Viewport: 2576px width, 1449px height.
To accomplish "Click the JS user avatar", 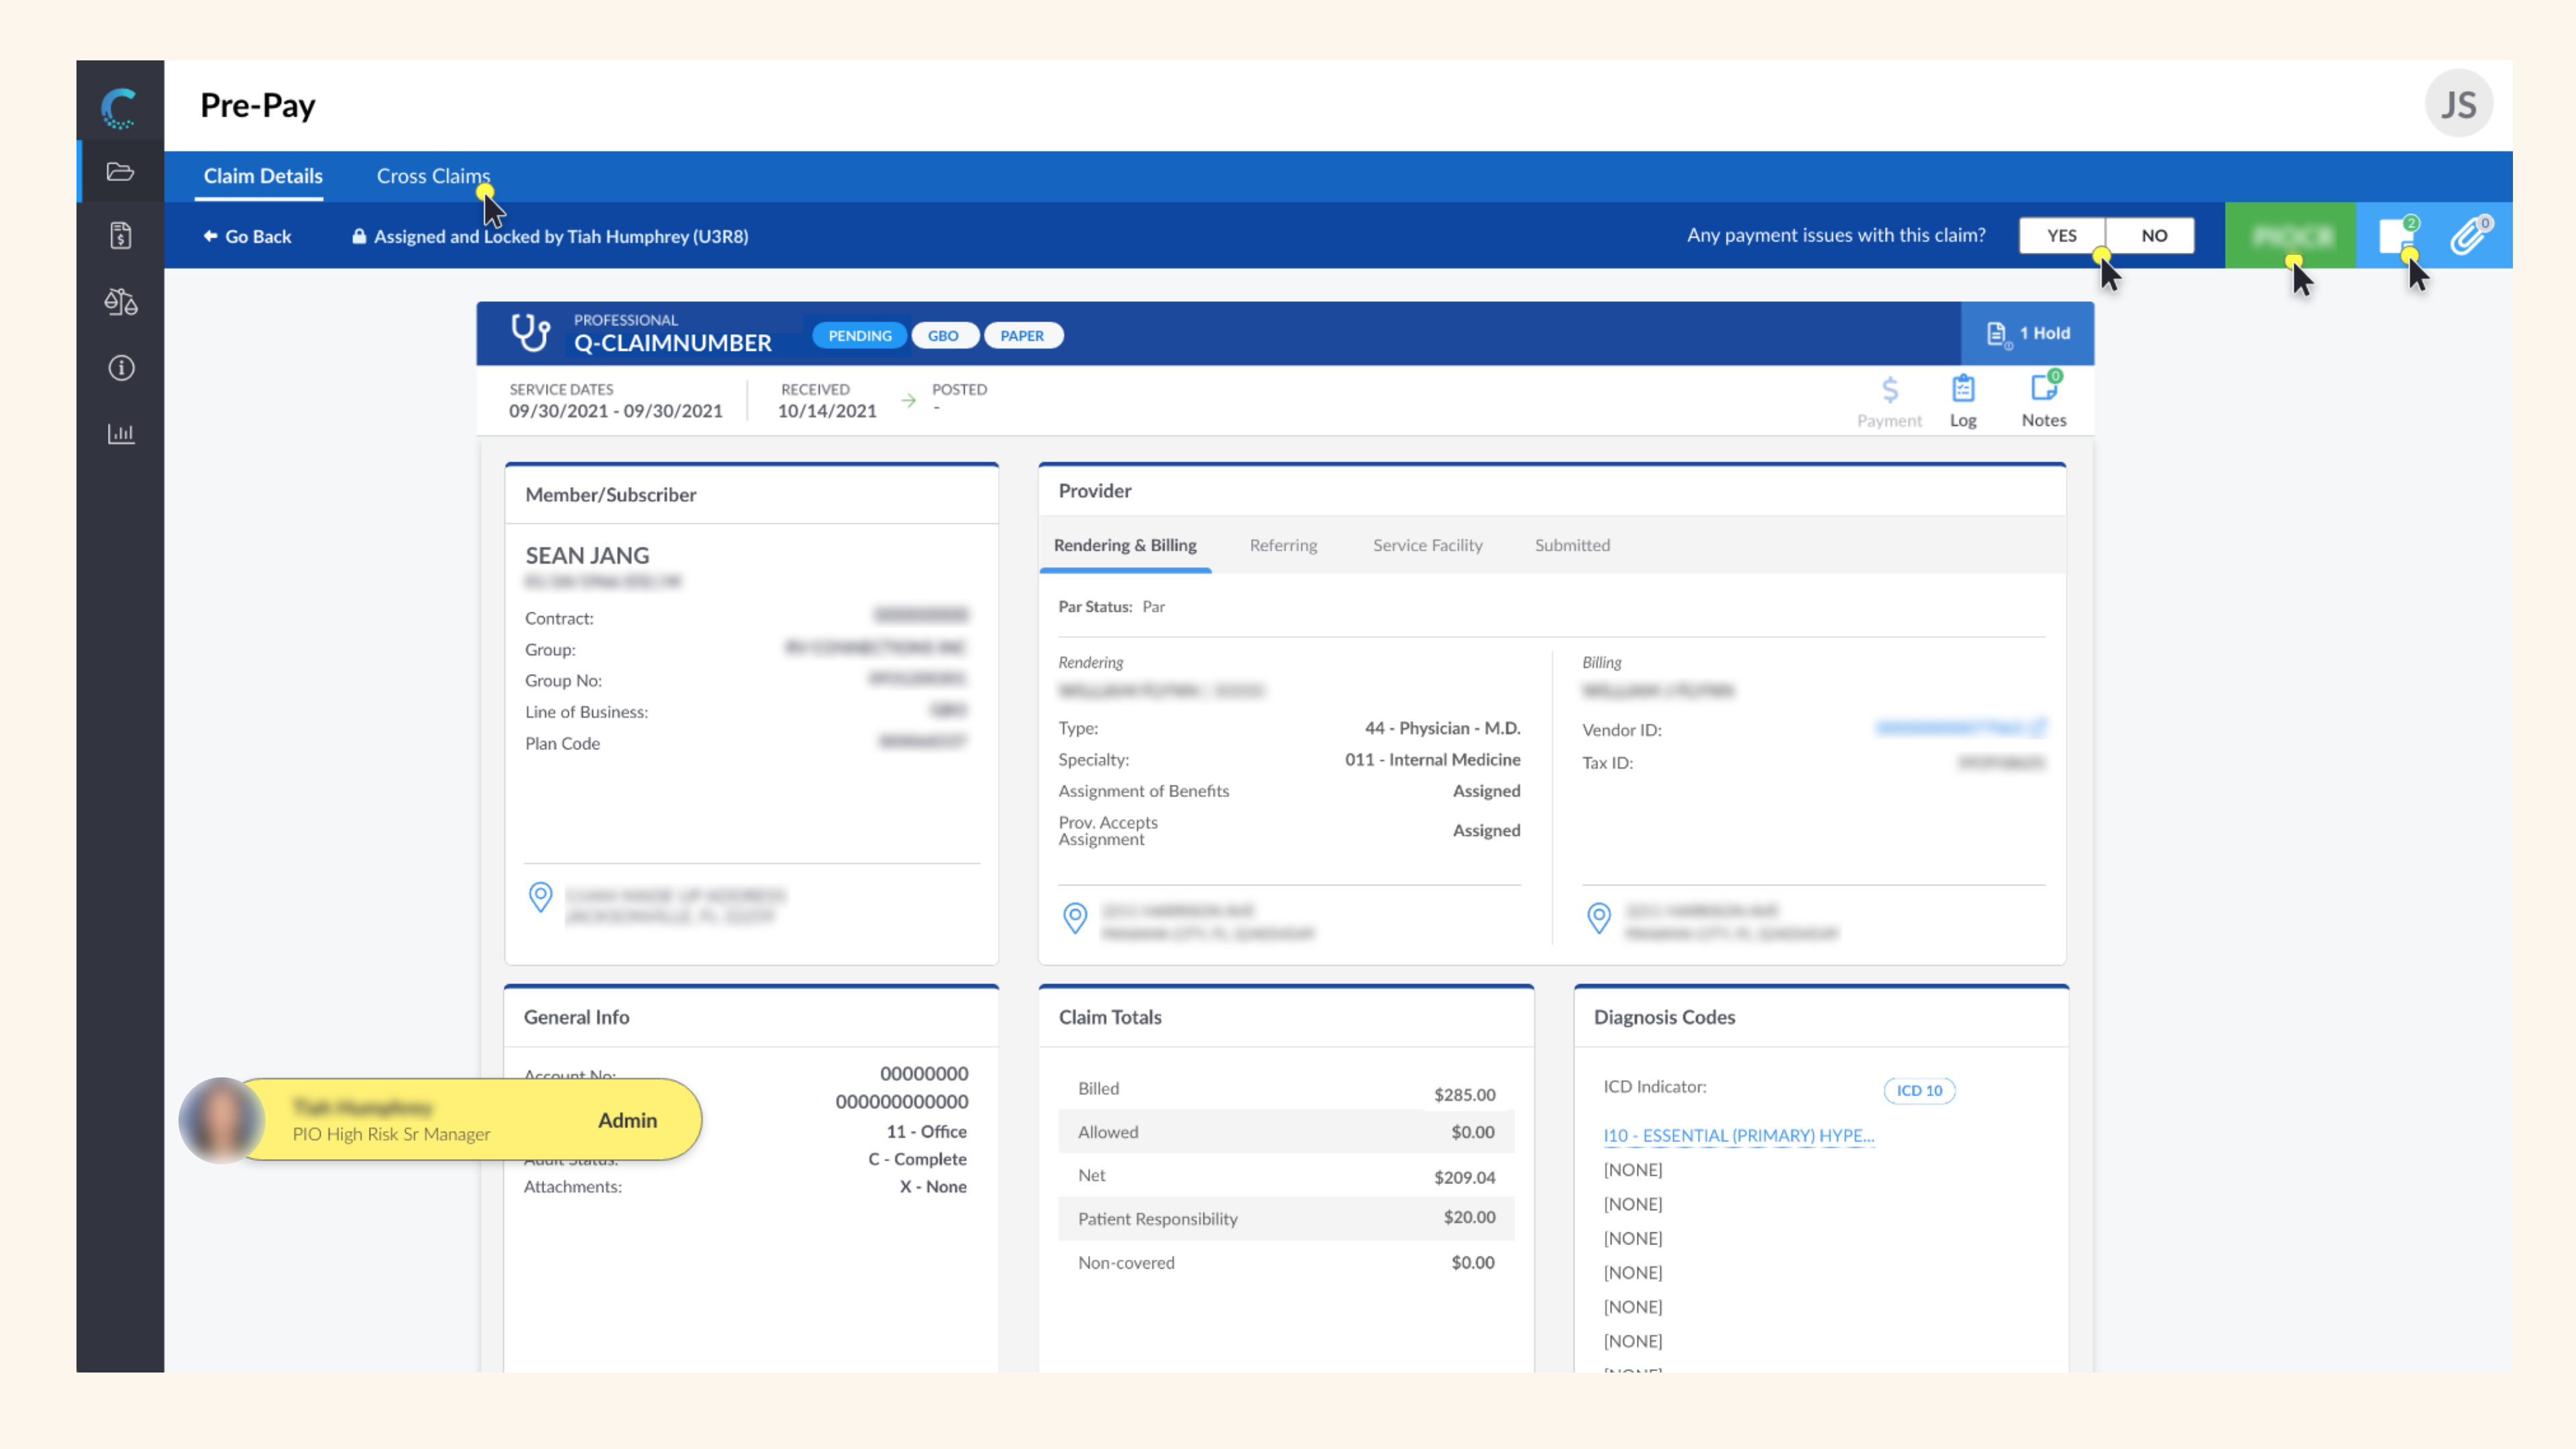I will pos(2458,104).
